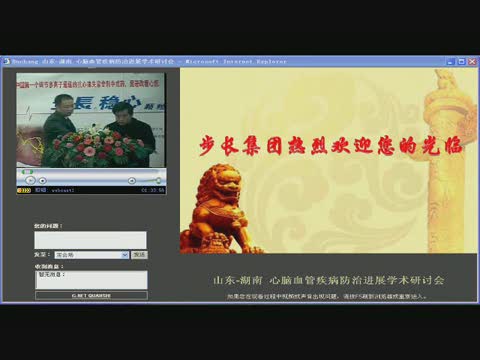This screenshot has width=480, height=360.
Task: Click the video showing two men speaking
Action: pyautogui.click(x=91, y=120)
